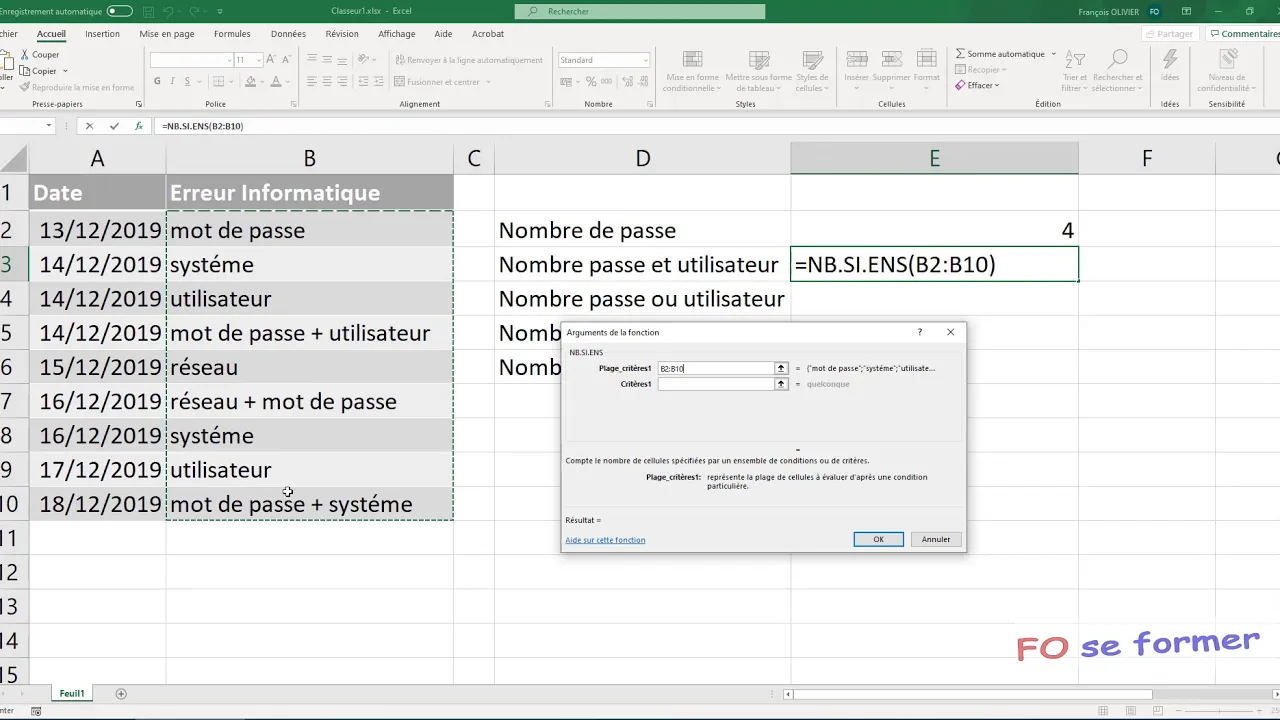Click the align top icon
Screen dimensions: 1280x720
click(312, 60)
